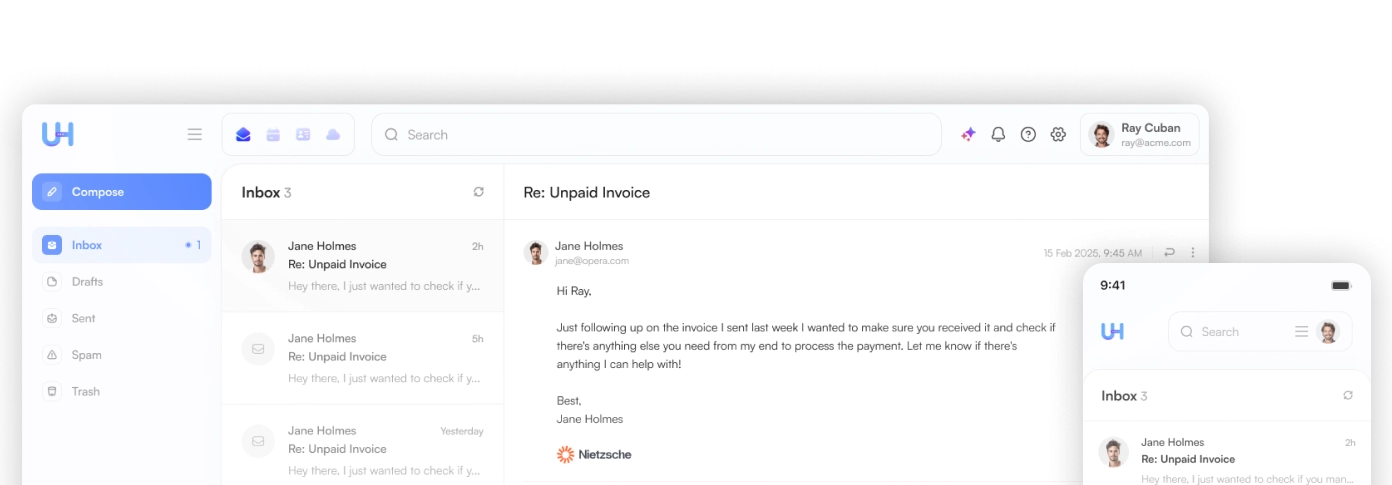Select the mail app icon
The image size is (1392, 485).
click(243, 135)
